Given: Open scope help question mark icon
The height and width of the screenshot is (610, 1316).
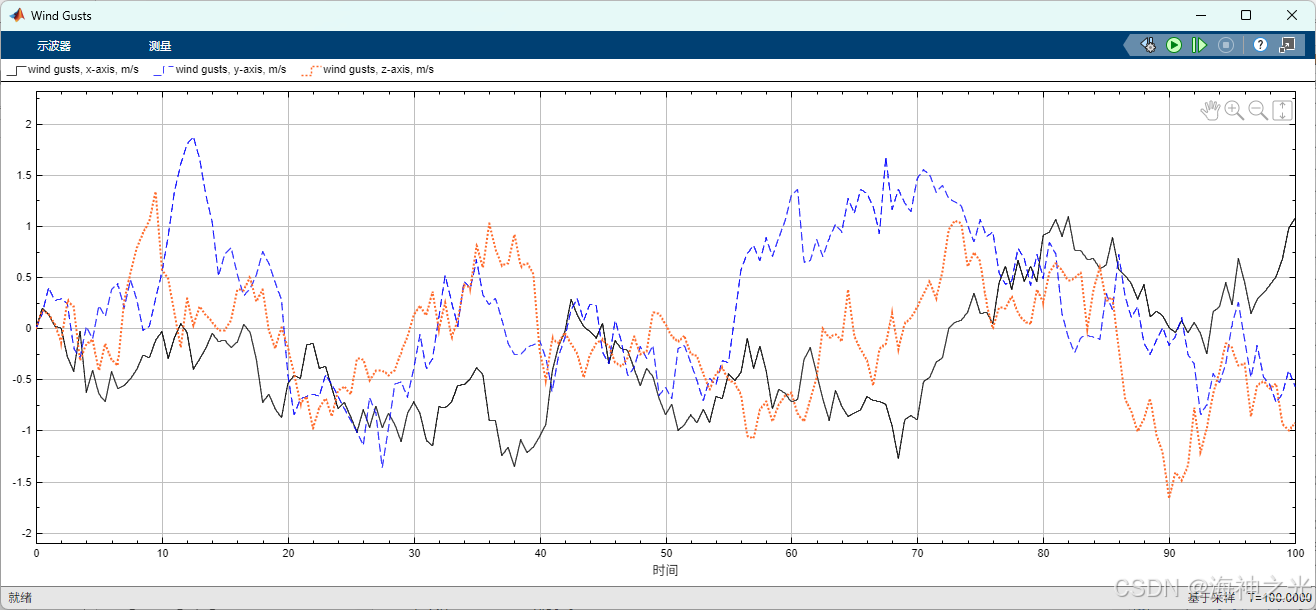Looking at the screenshot, I should 1260,45.
